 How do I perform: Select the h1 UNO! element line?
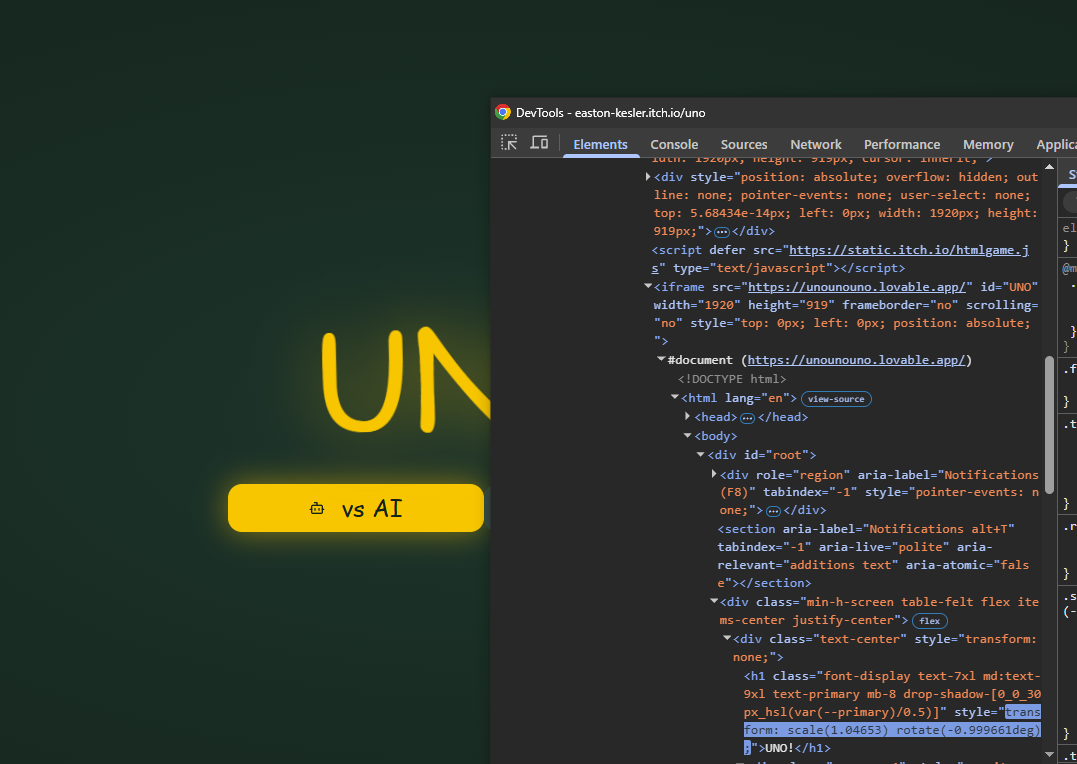click(892, 712)
